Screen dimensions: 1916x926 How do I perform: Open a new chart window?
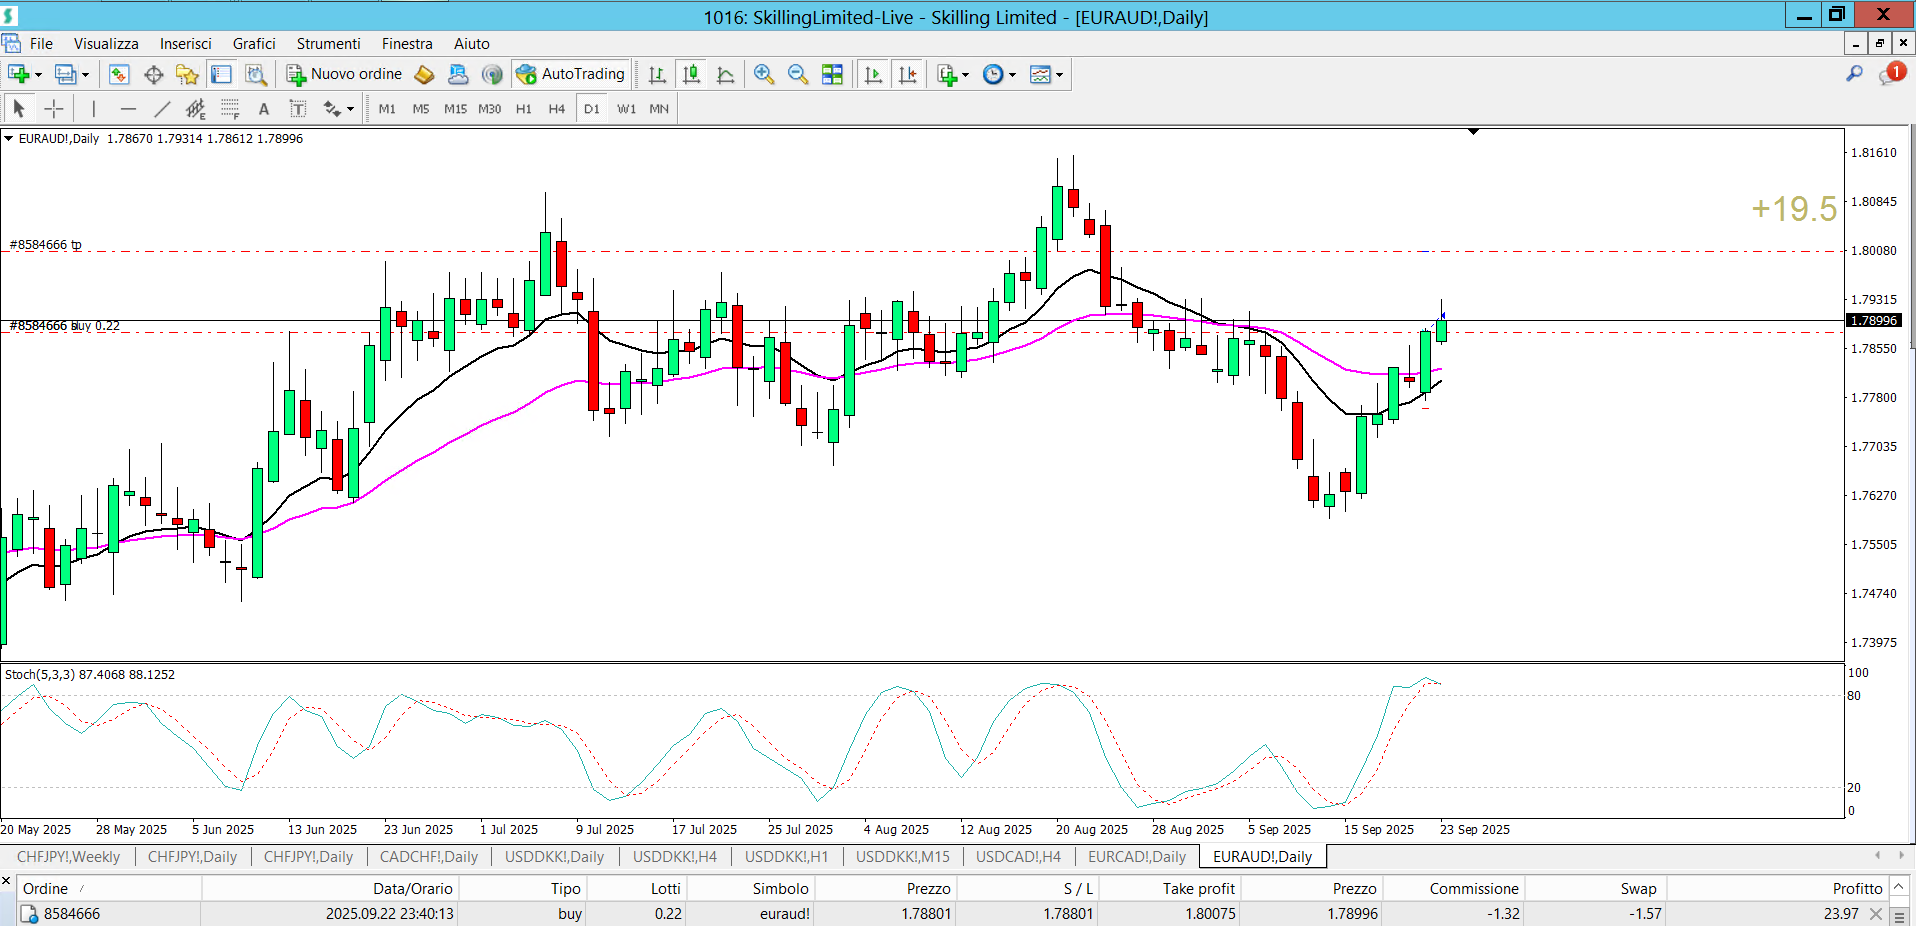click(17, 74)
